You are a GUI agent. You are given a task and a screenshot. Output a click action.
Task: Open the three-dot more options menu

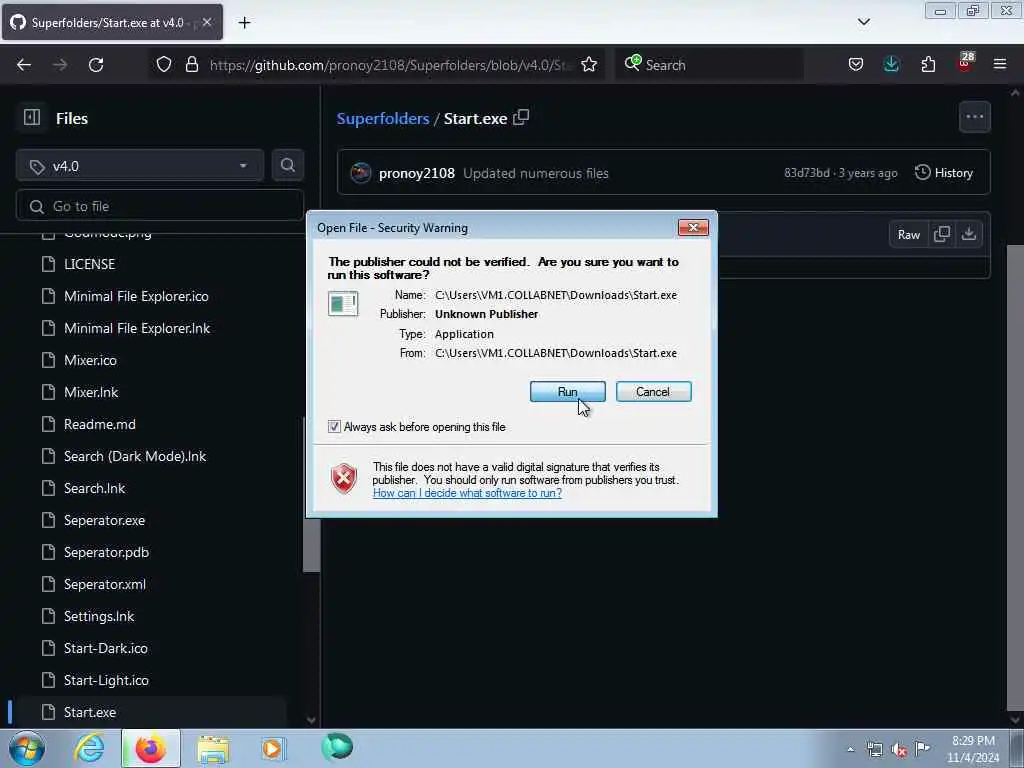click(x=974, y=117)
